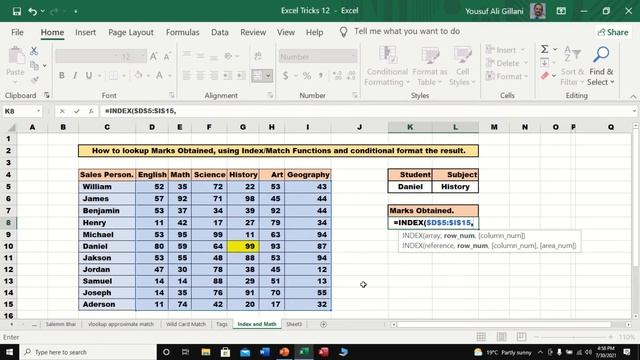This screenshot has width=640, height=360.
Task: Switch to Review ribbon tab
Action: pyautogui.click(x=253, y=32)
